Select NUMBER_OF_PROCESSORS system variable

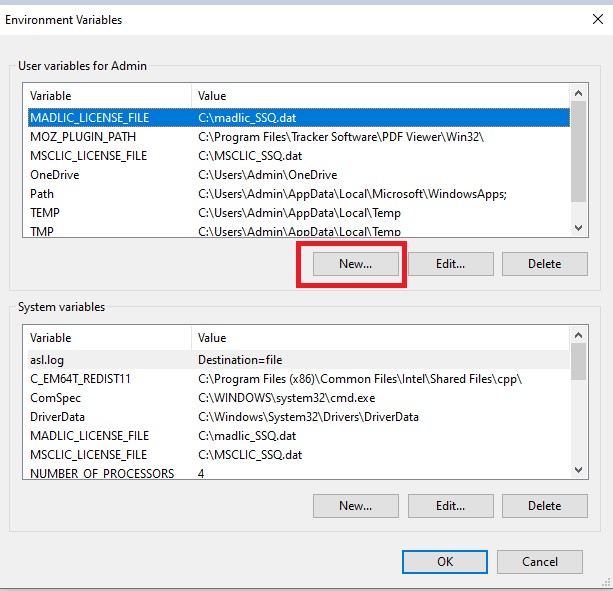(102, 474)
